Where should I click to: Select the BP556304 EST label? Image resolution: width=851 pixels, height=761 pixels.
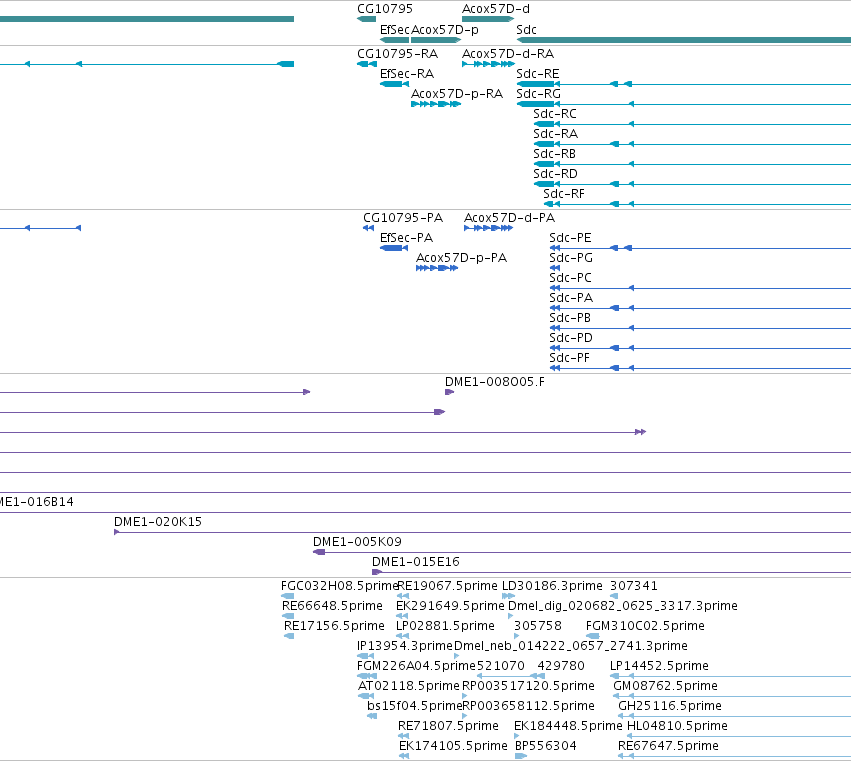(545, 747)
